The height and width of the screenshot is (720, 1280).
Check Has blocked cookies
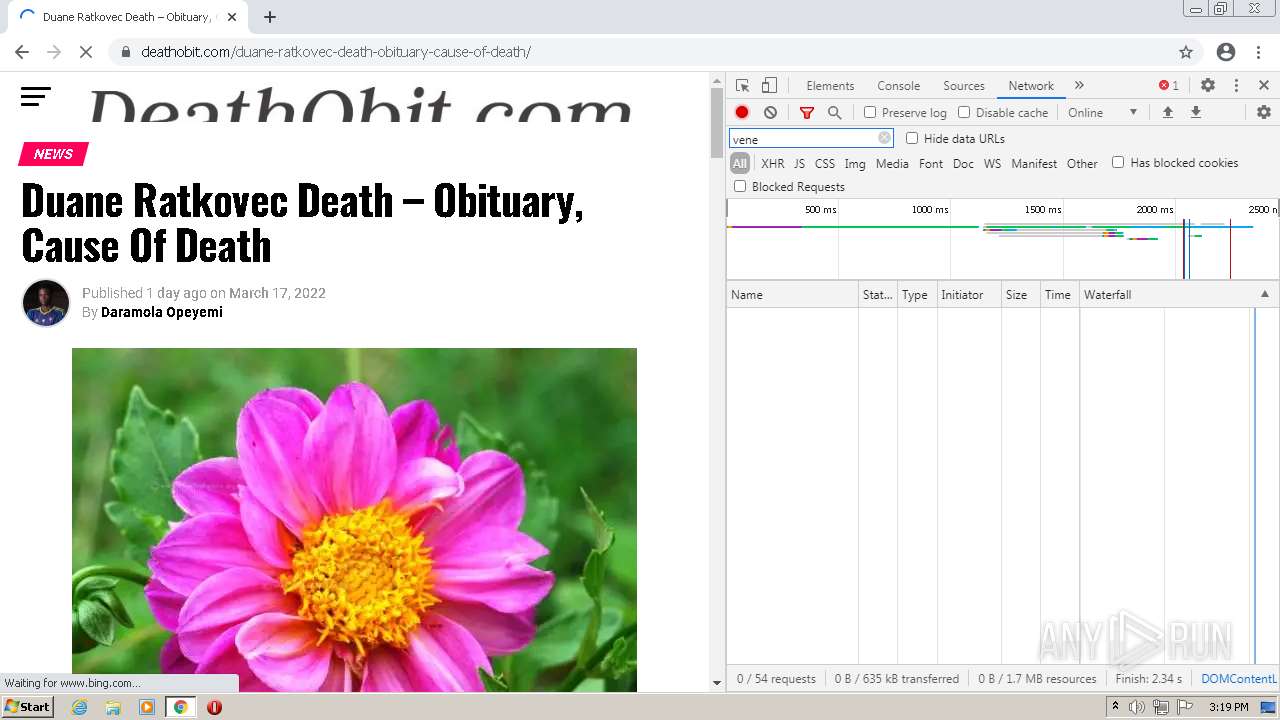1118,162
